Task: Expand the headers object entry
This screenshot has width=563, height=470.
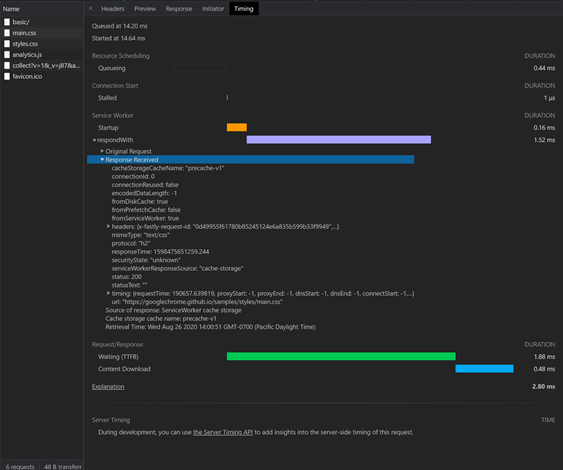Action: [108, 226]
